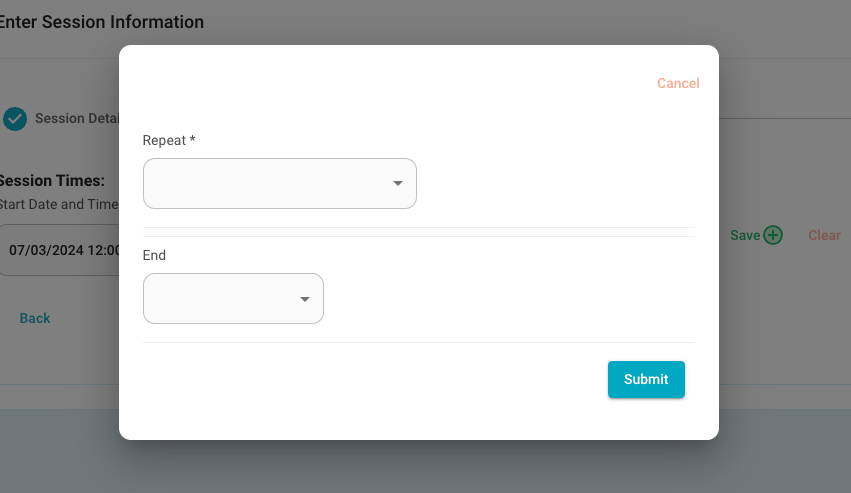Click the green plus circle icon
This screenshot has height=493, width=851.
[x=773, y=235]
